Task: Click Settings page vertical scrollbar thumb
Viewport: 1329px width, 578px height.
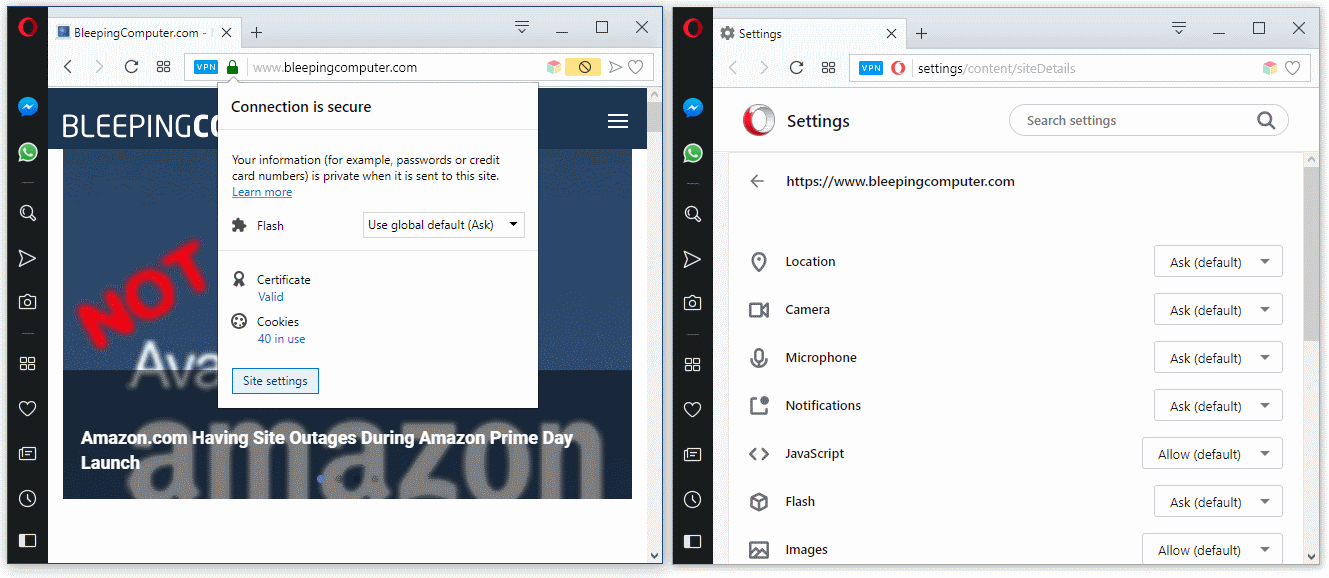Action: tap(1311, 255)
